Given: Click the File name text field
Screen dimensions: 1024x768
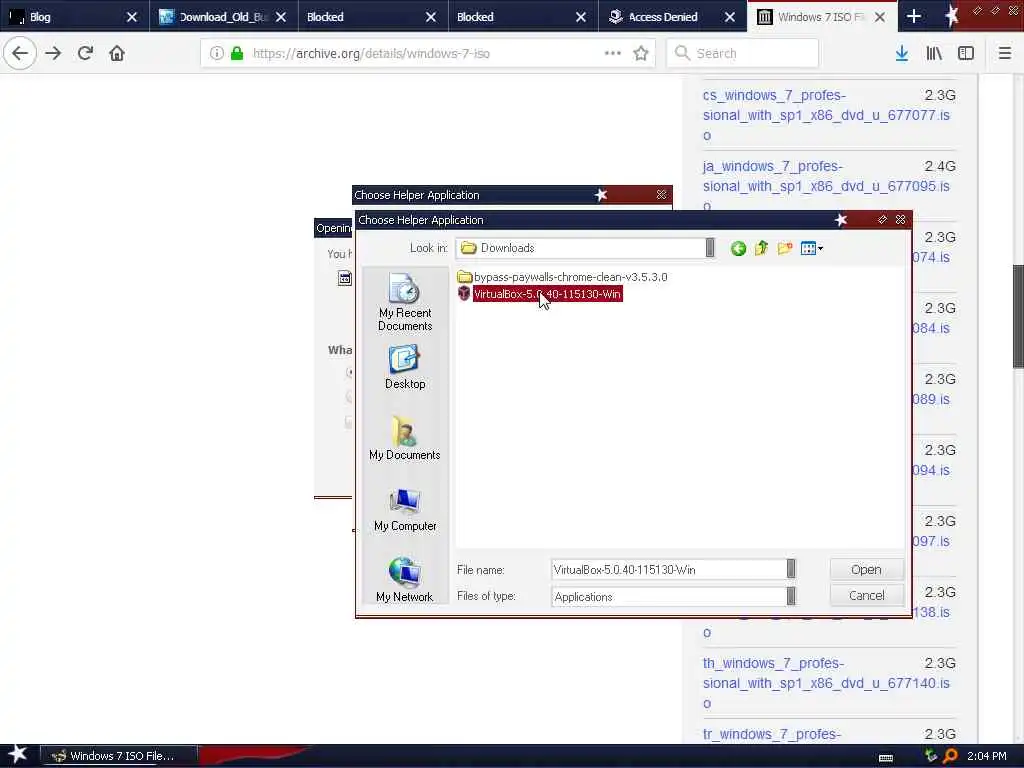Looking at the screenshot, I should 668,569.
